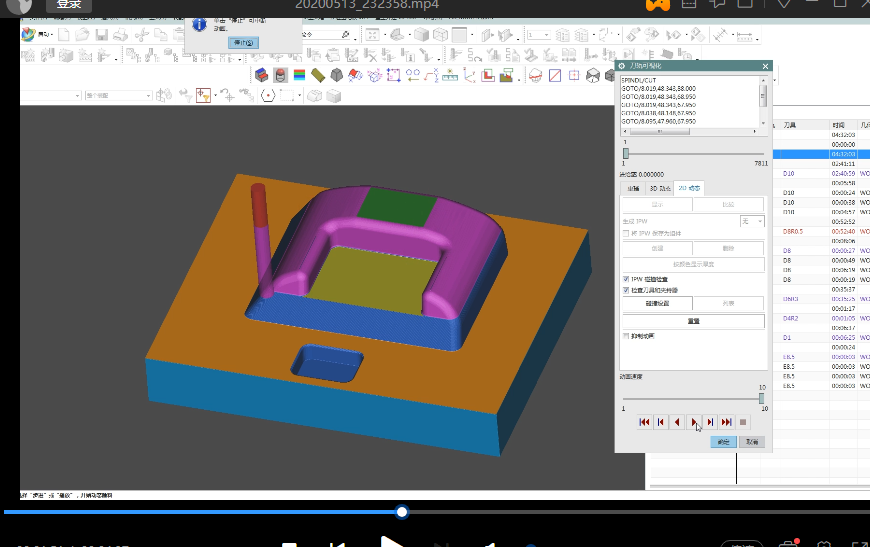Click the login button in video player

click(69, 4)
